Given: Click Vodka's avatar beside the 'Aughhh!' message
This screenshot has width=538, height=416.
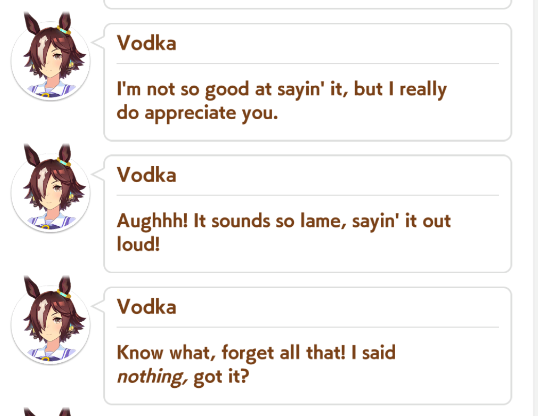Looking at the screenshot, I should click(x=51, y=188).
